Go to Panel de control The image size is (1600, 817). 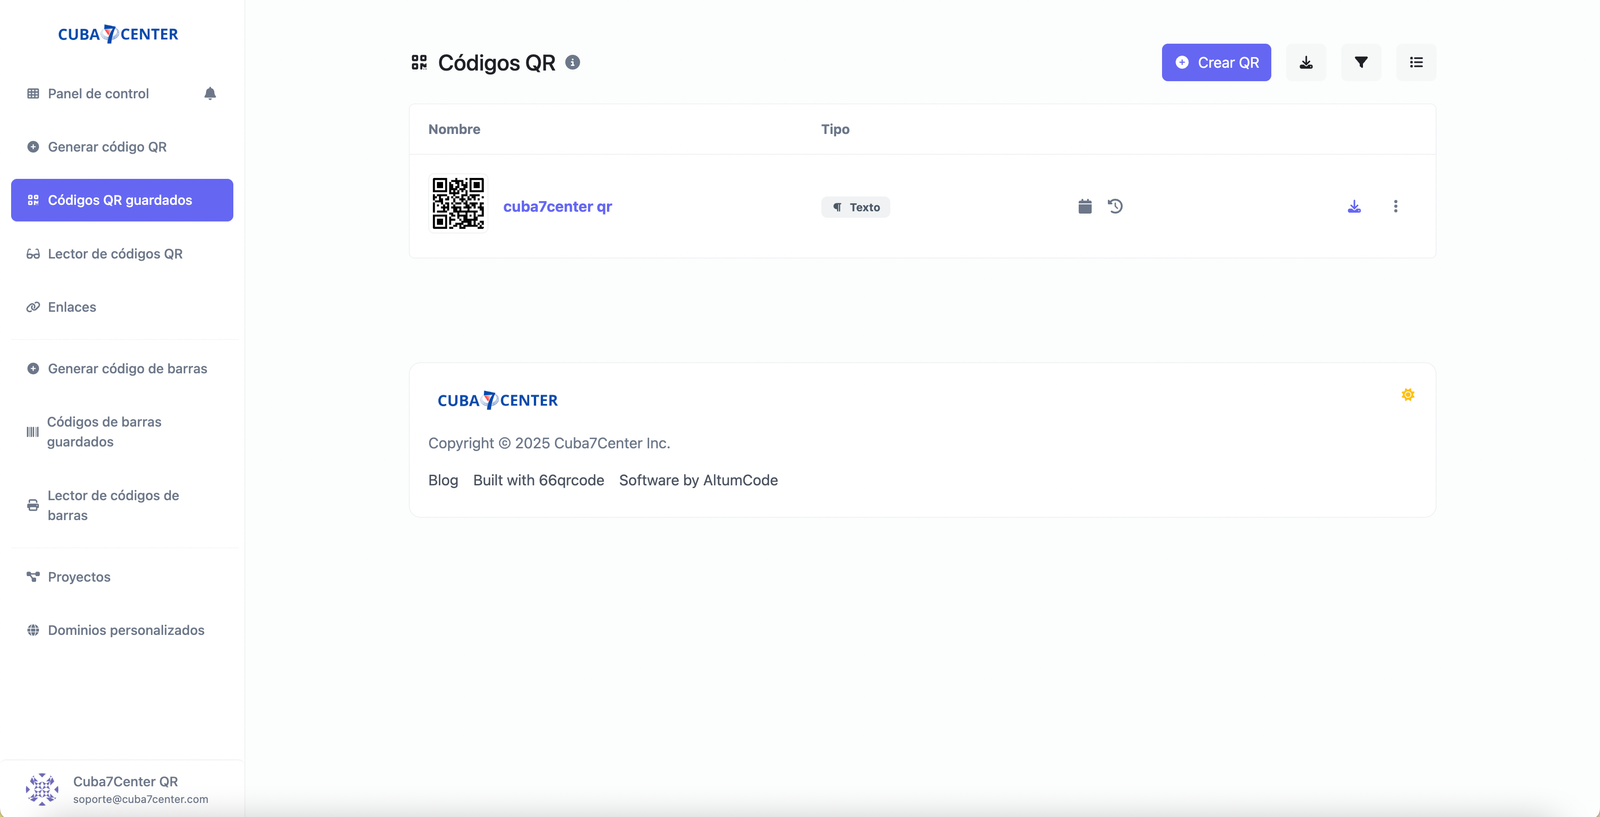coord(98,93)
